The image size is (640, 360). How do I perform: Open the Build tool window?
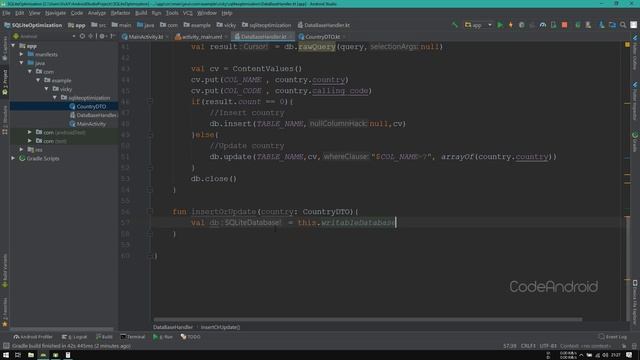tap(104, 337)
